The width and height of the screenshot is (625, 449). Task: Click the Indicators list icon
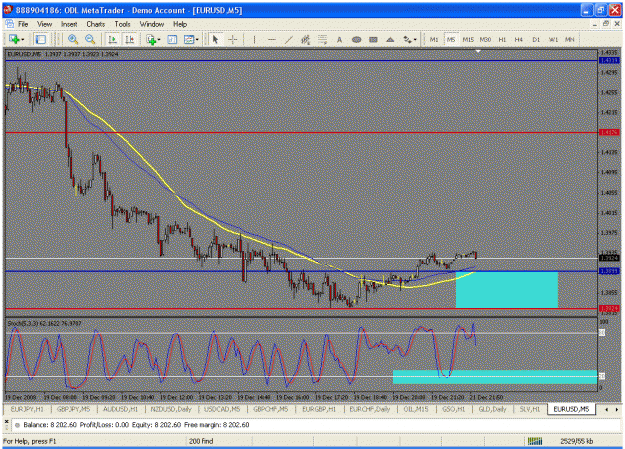[151, 39]
